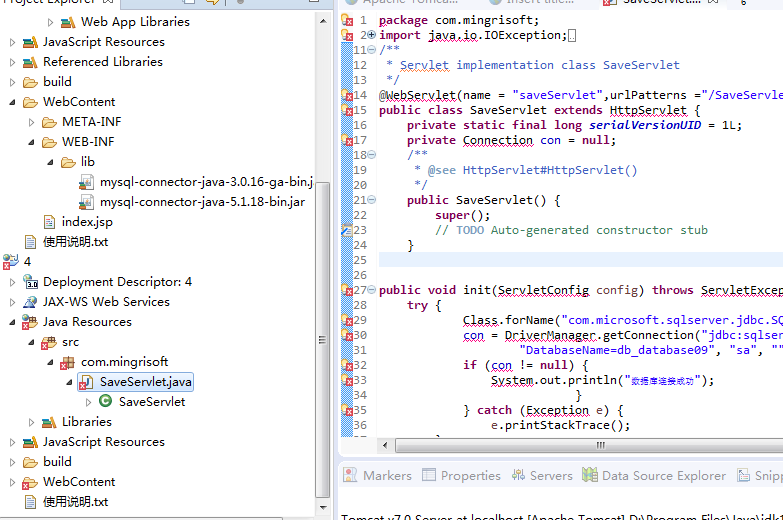Click the Java Resources icon
The width and height of the screenshot is (783, 520).
[29, 322]
